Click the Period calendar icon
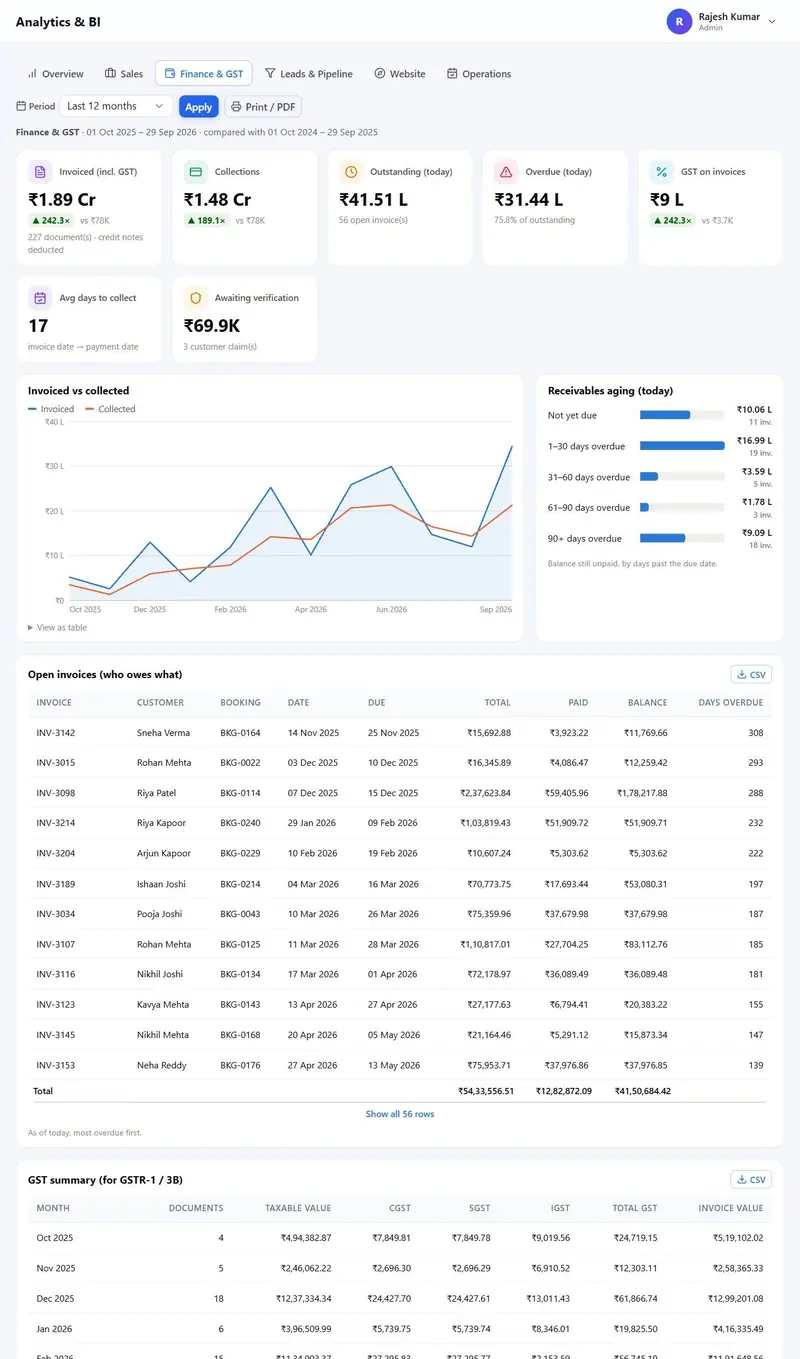Screen dimensions: 800x1359 (x=21, y=106)
